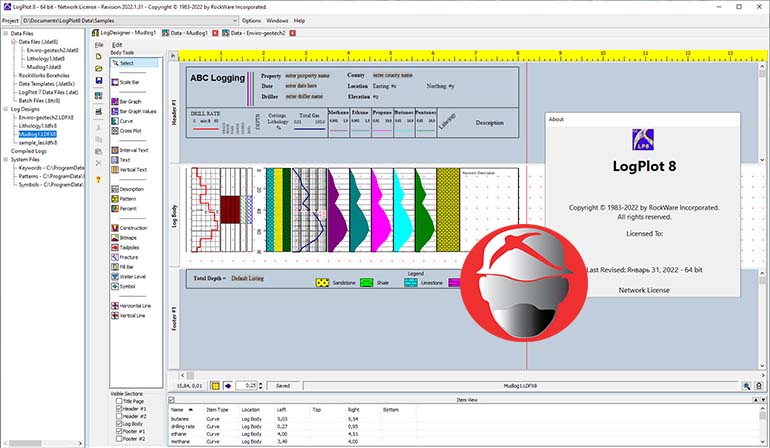The image size is (770, 448).
Task: Click the zoom magnifier icon beside filename bar
Action: [747, 386]
